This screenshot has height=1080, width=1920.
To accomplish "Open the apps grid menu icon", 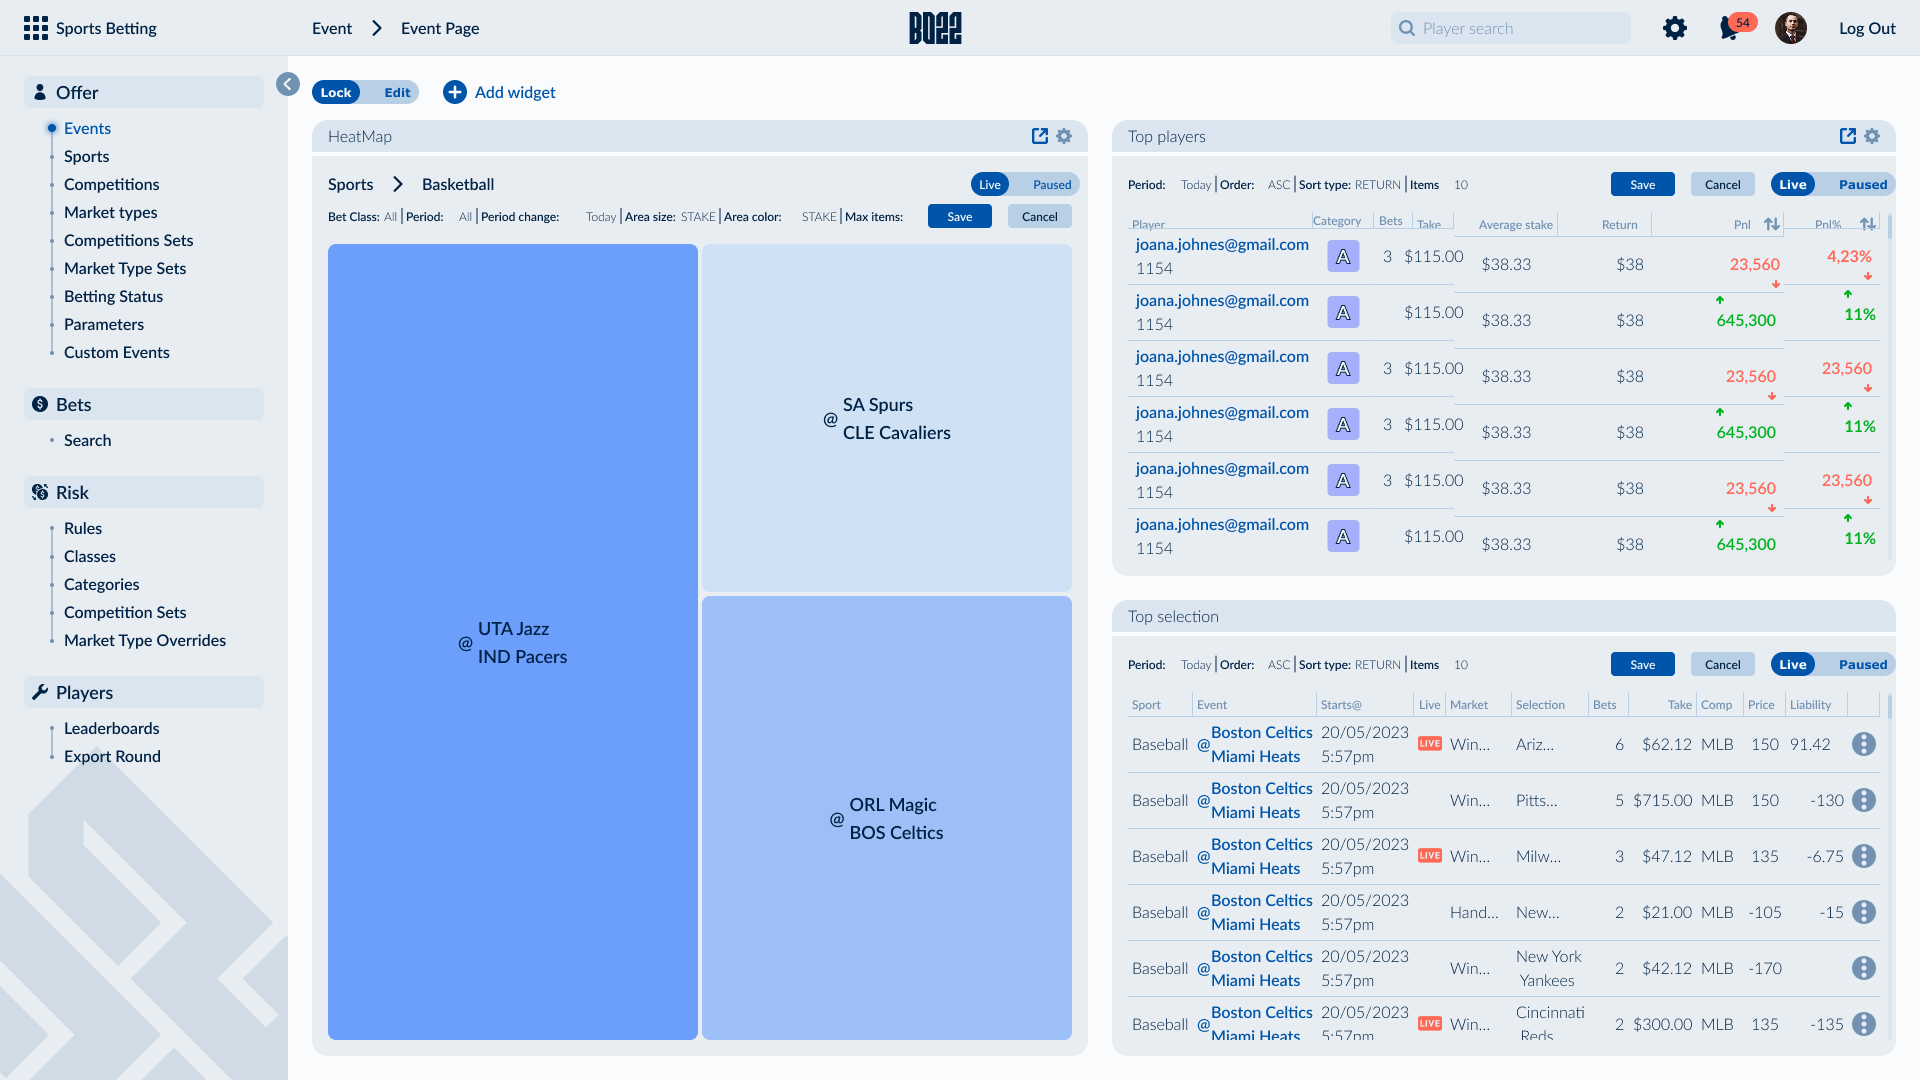I will (x=36, y=28).
